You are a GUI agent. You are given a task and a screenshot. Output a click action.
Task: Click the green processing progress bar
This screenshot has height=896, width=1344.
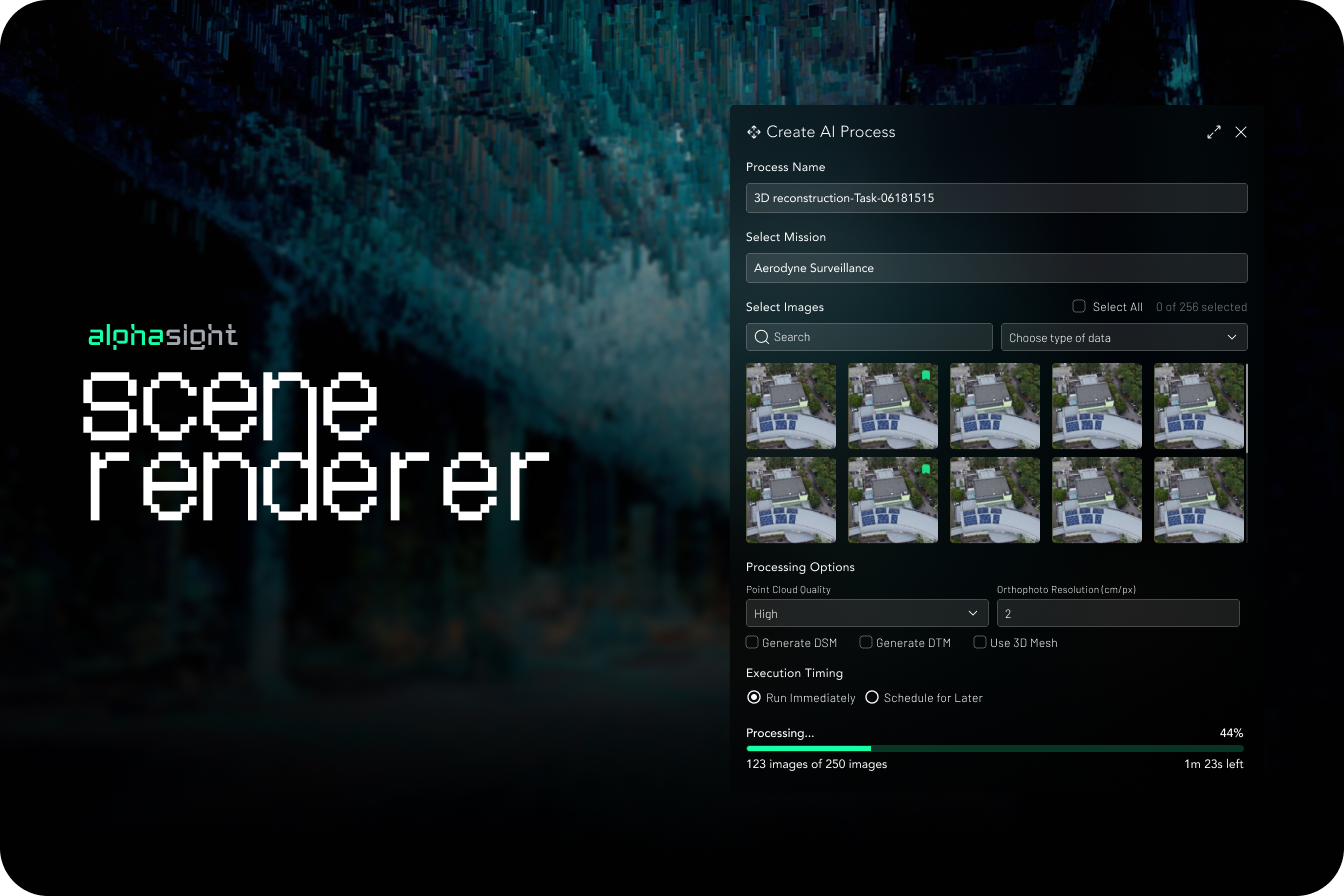tap(808, 748)
